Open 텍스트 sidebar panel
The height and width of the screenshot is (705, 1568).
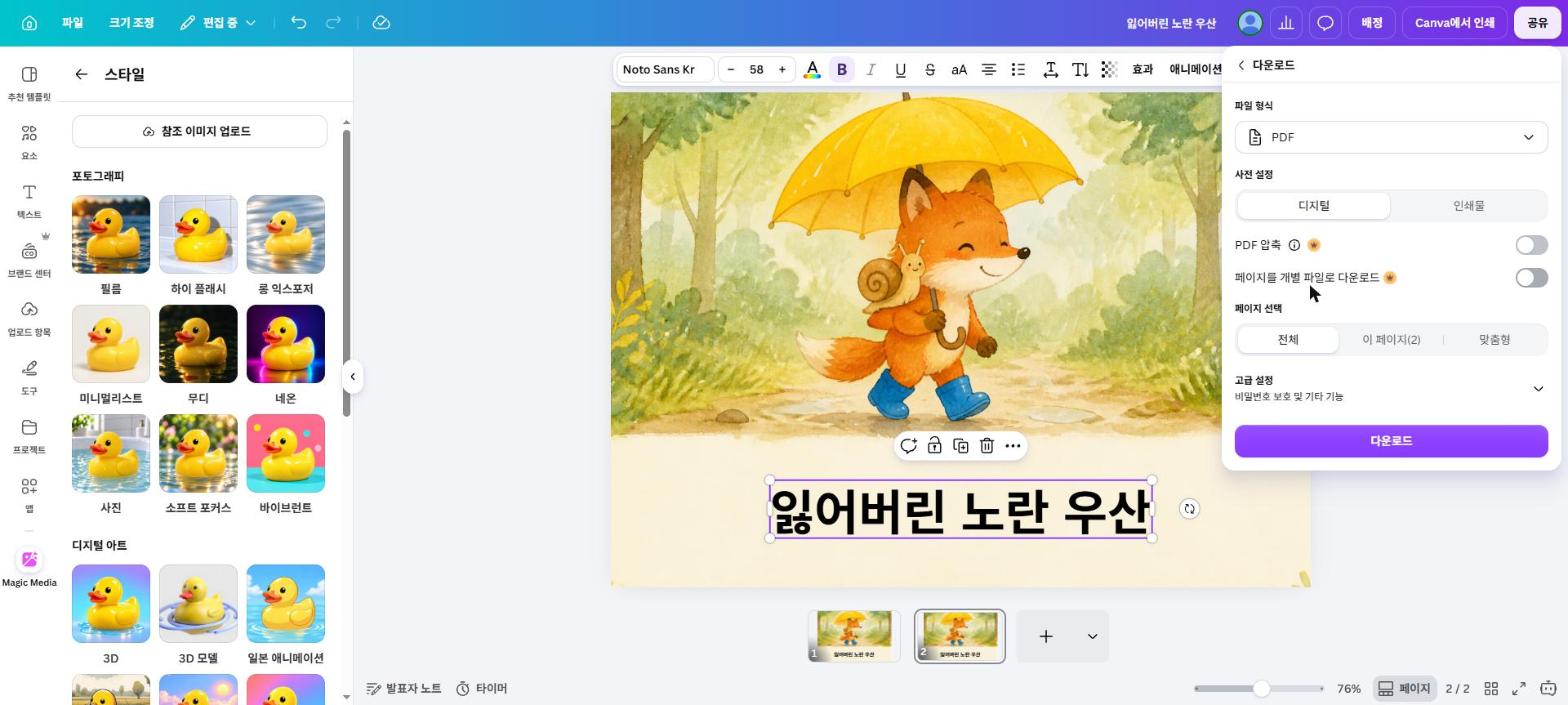(29, 201)
